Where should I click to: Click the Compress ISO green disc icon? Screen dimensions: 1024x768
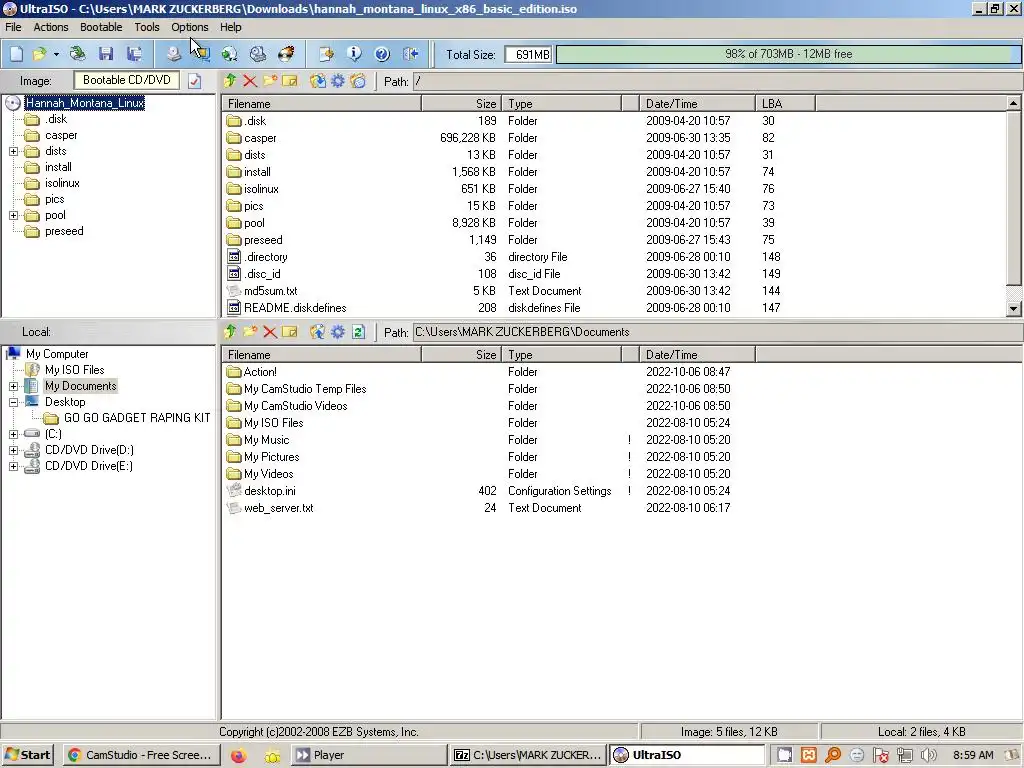coord(229,54)
